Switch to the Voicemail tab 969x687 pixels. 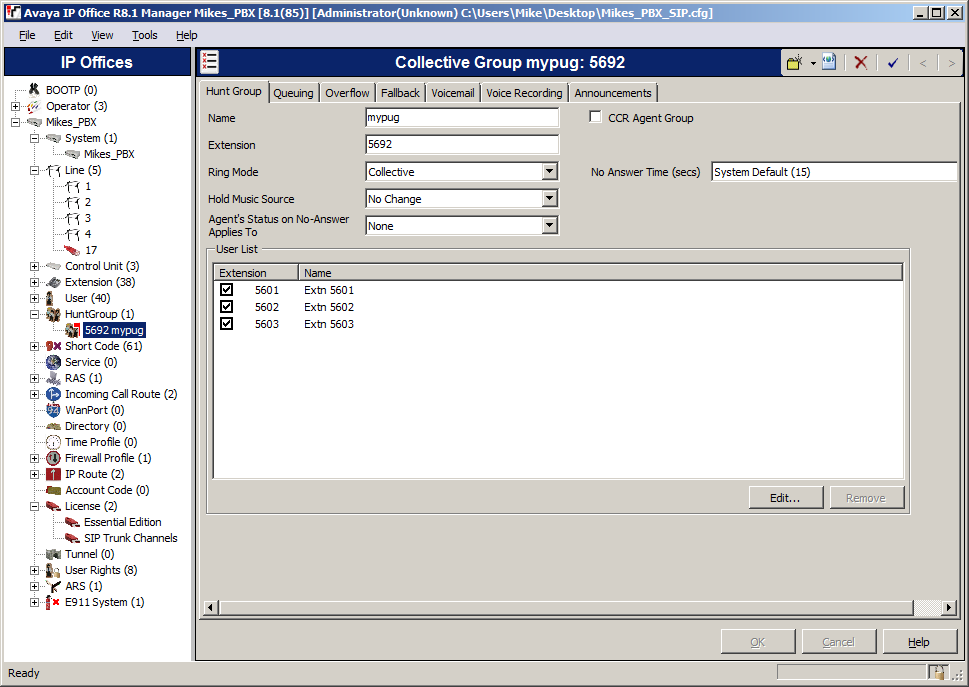[x=453, y=93]
